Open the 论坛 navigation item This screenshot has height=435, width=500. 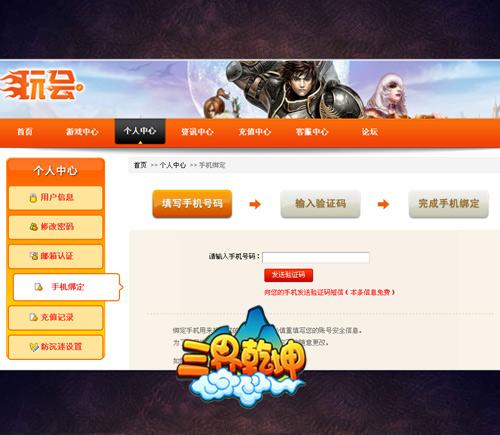coord(370,132)
